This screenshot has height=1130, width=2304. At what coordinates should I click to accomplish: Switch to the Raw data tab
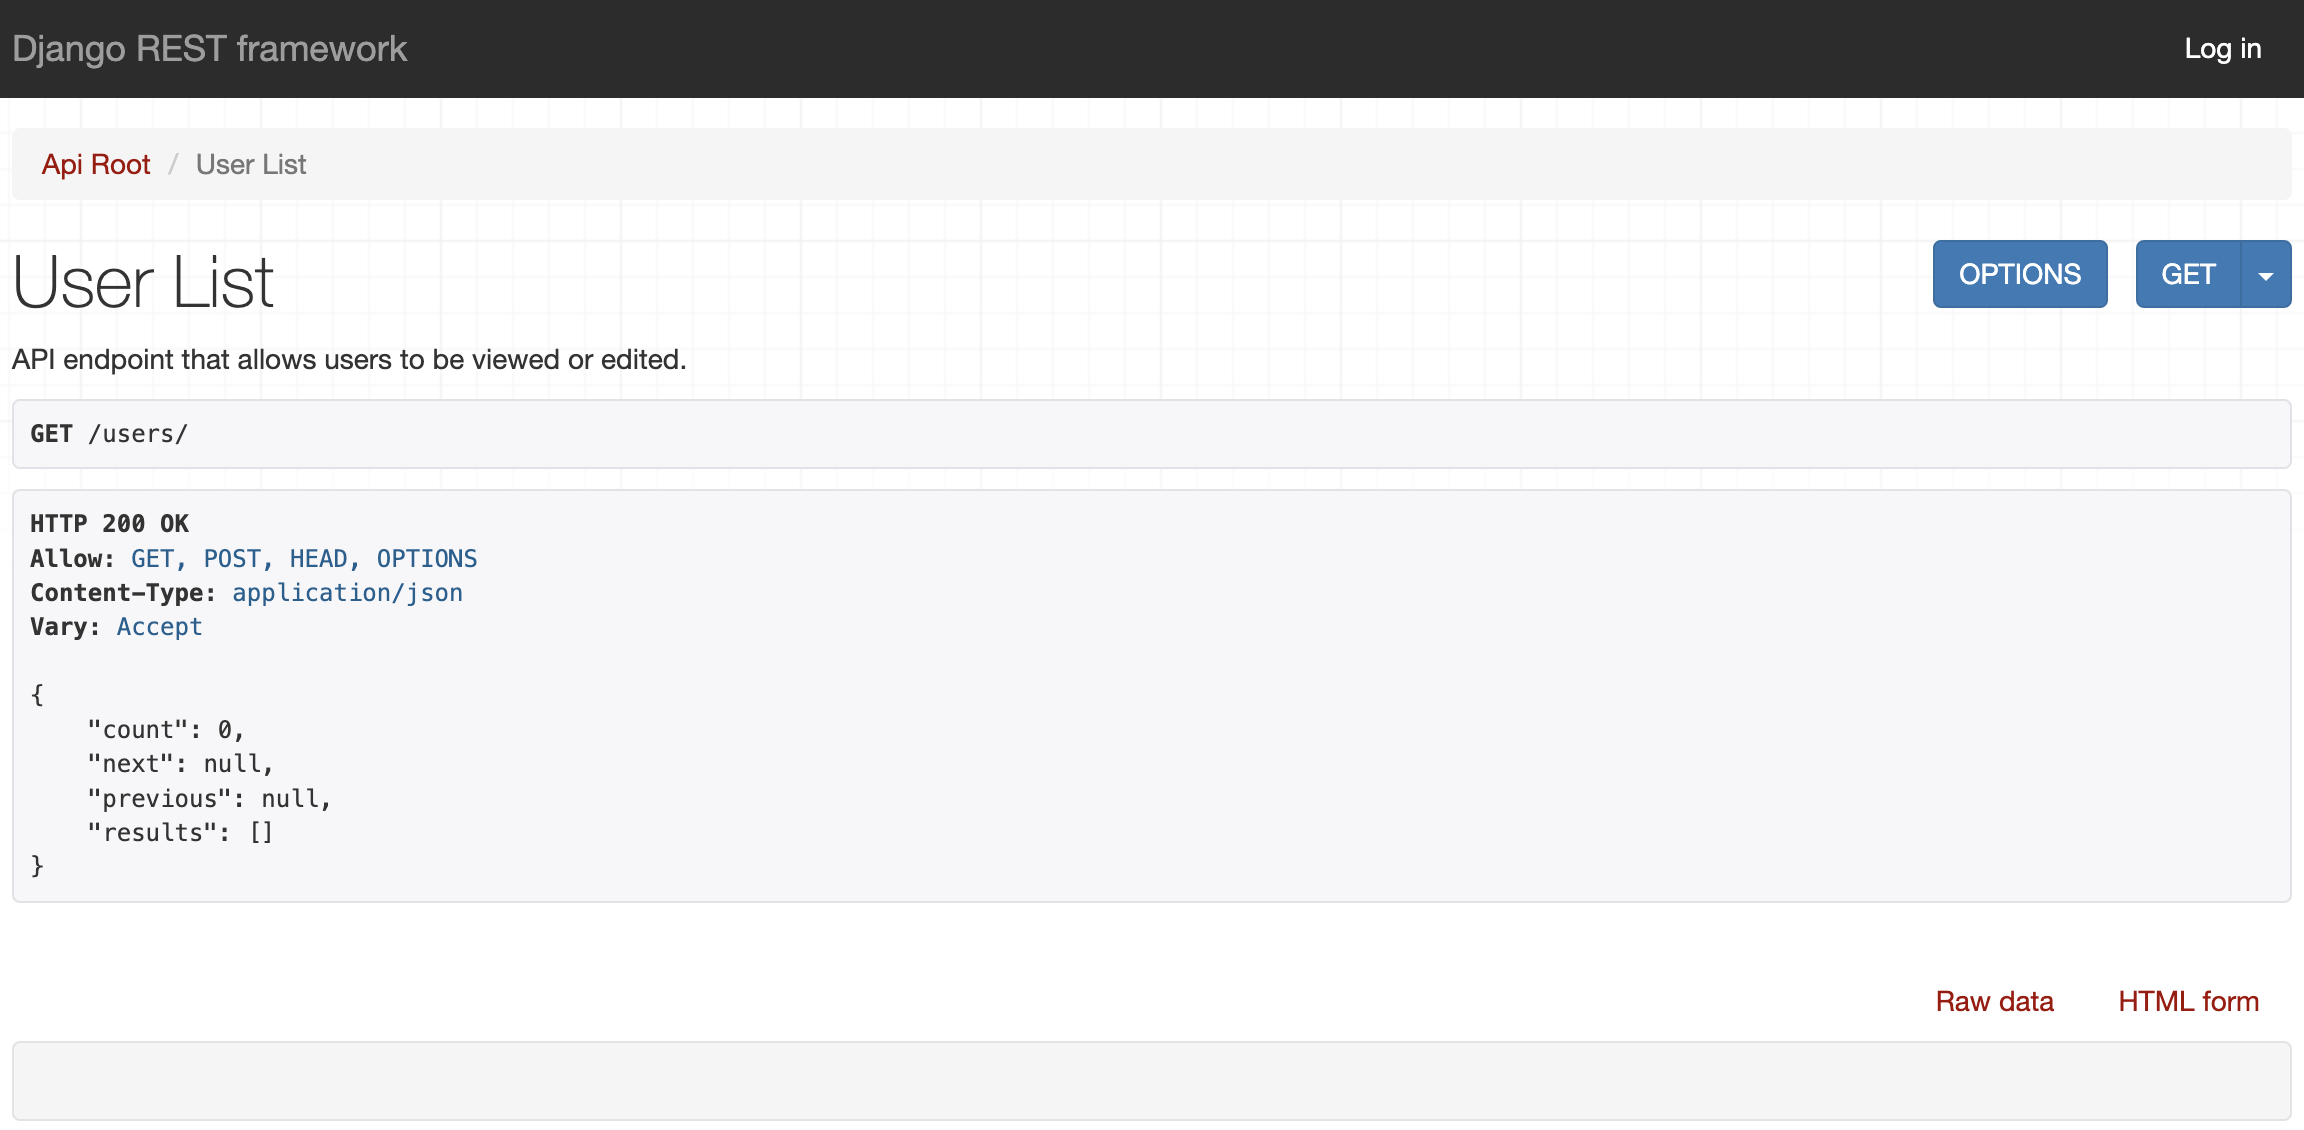pos(1994,1001)
